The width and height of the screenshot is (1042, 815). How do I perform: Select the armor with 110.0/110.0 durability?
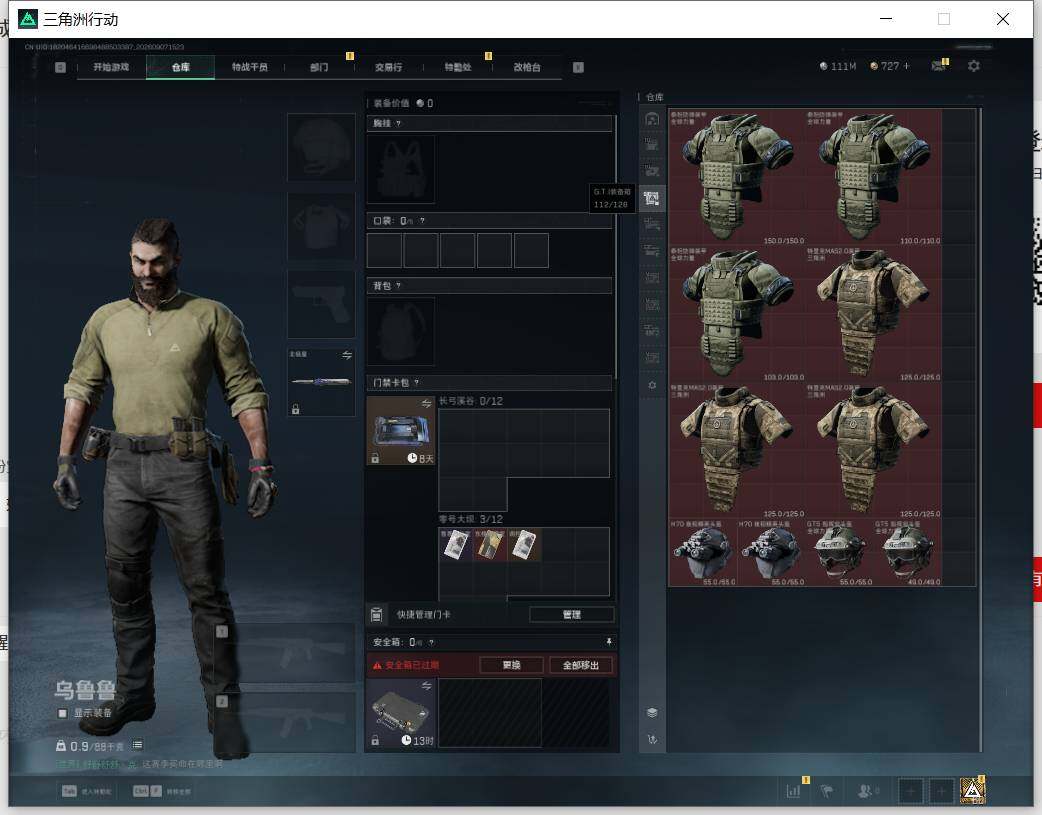(x=873, y=177)
